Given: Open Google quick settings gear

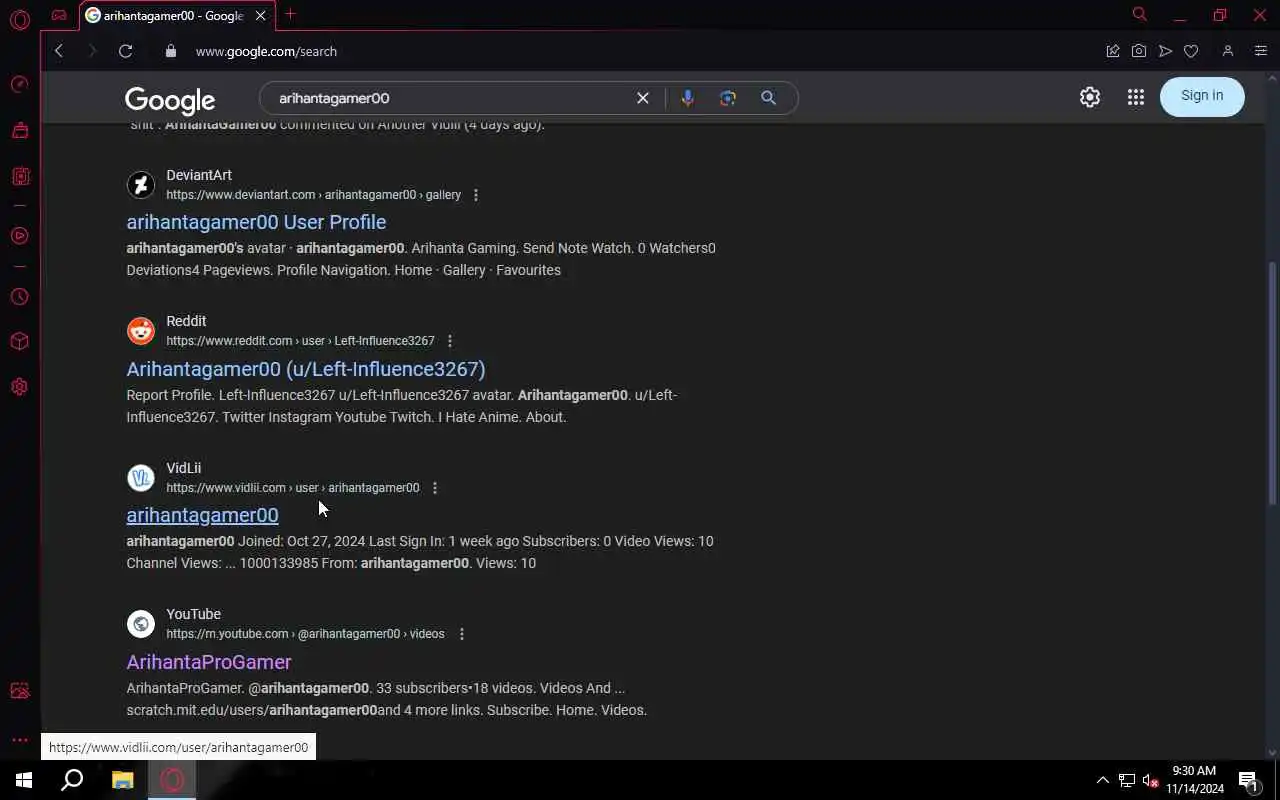Looking at the screenshot, I should [1090, 97].
